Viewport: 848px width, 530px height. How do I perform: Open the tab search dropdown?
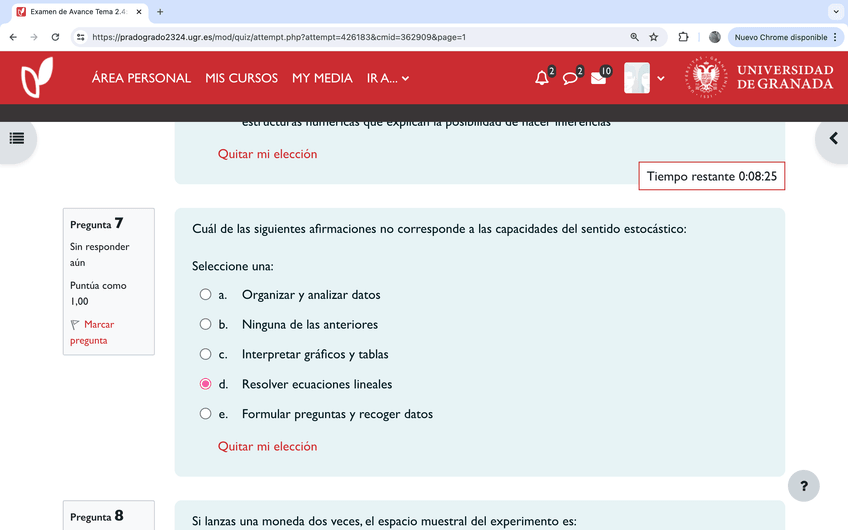click(x=836, y=11)
